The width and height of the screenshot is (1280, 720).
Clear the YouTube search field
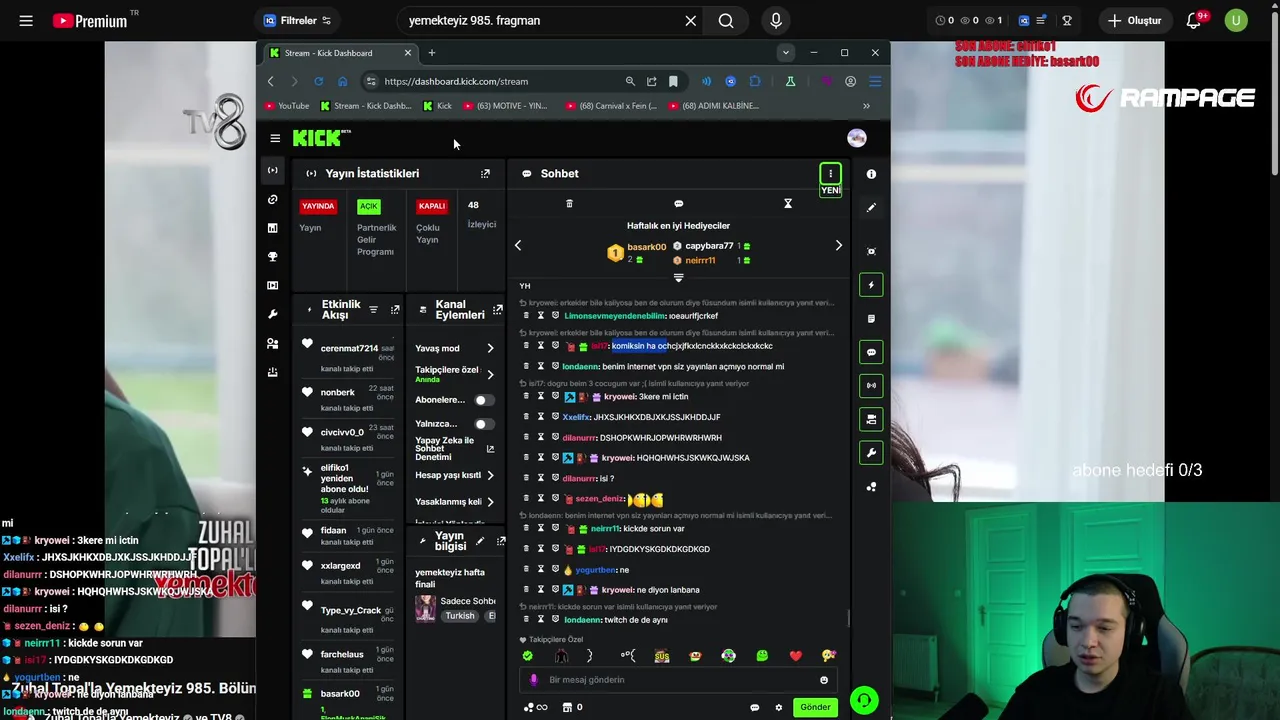click(x=690, y=20)
